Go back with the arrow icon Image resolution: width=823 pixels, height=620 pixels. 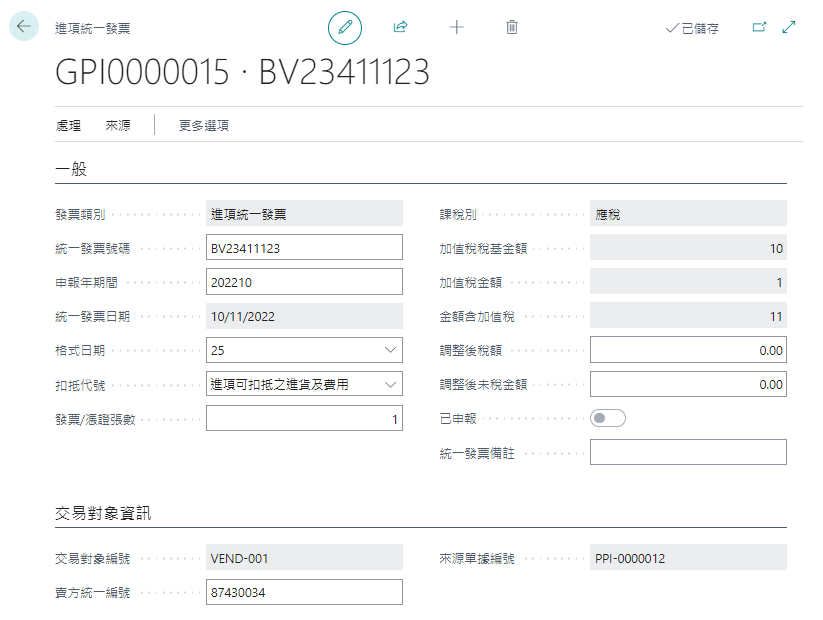[x=24, y=26]
